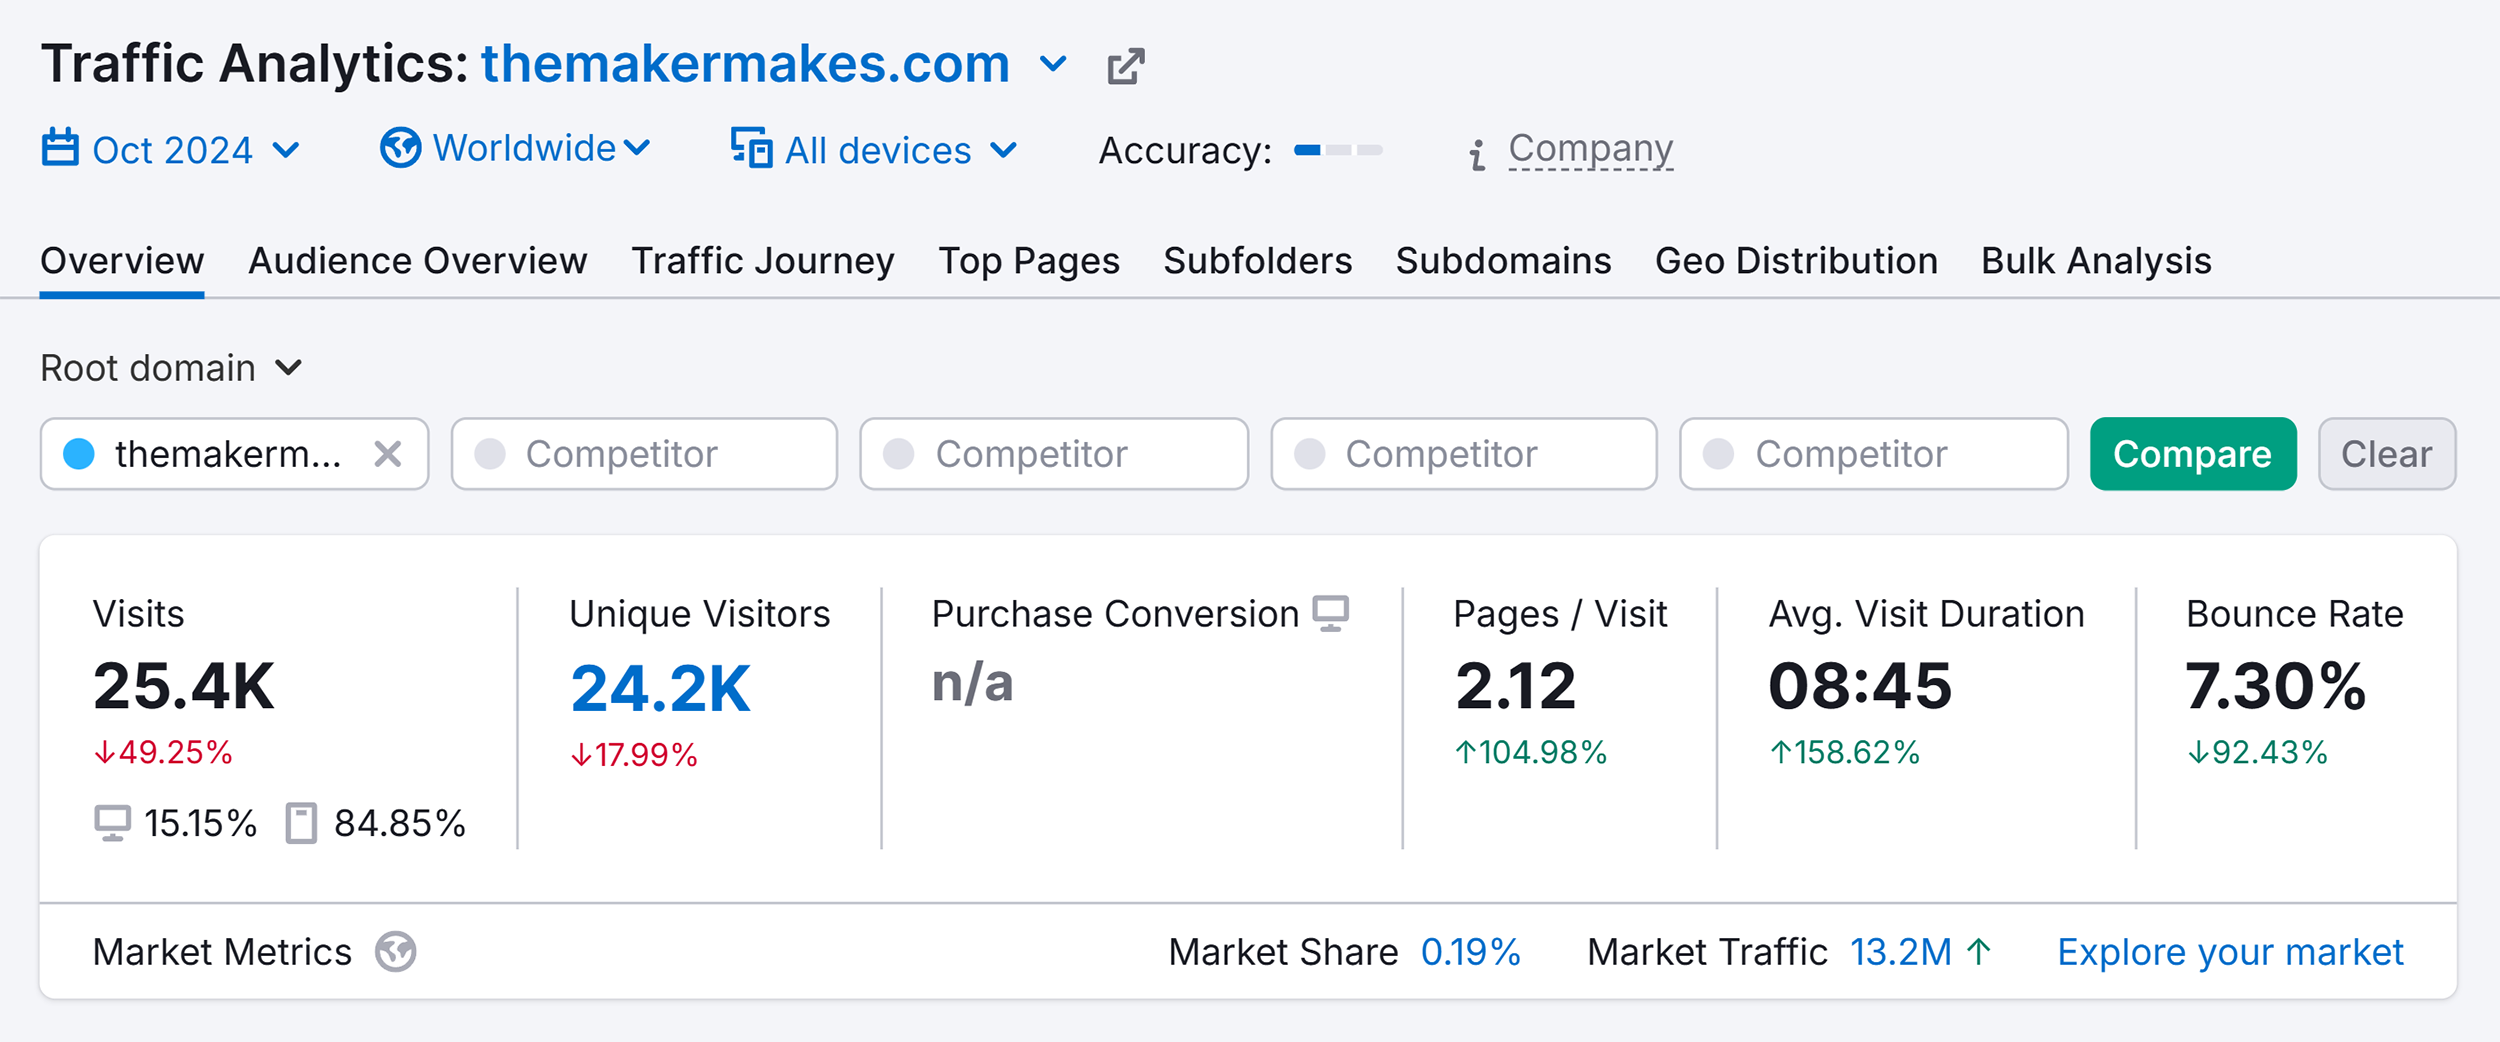Click the Avg. Visit Duration 08:45 value
Viewport: 2500px width, 1042px height.
pyautogui.click(x=1860, y=687)
